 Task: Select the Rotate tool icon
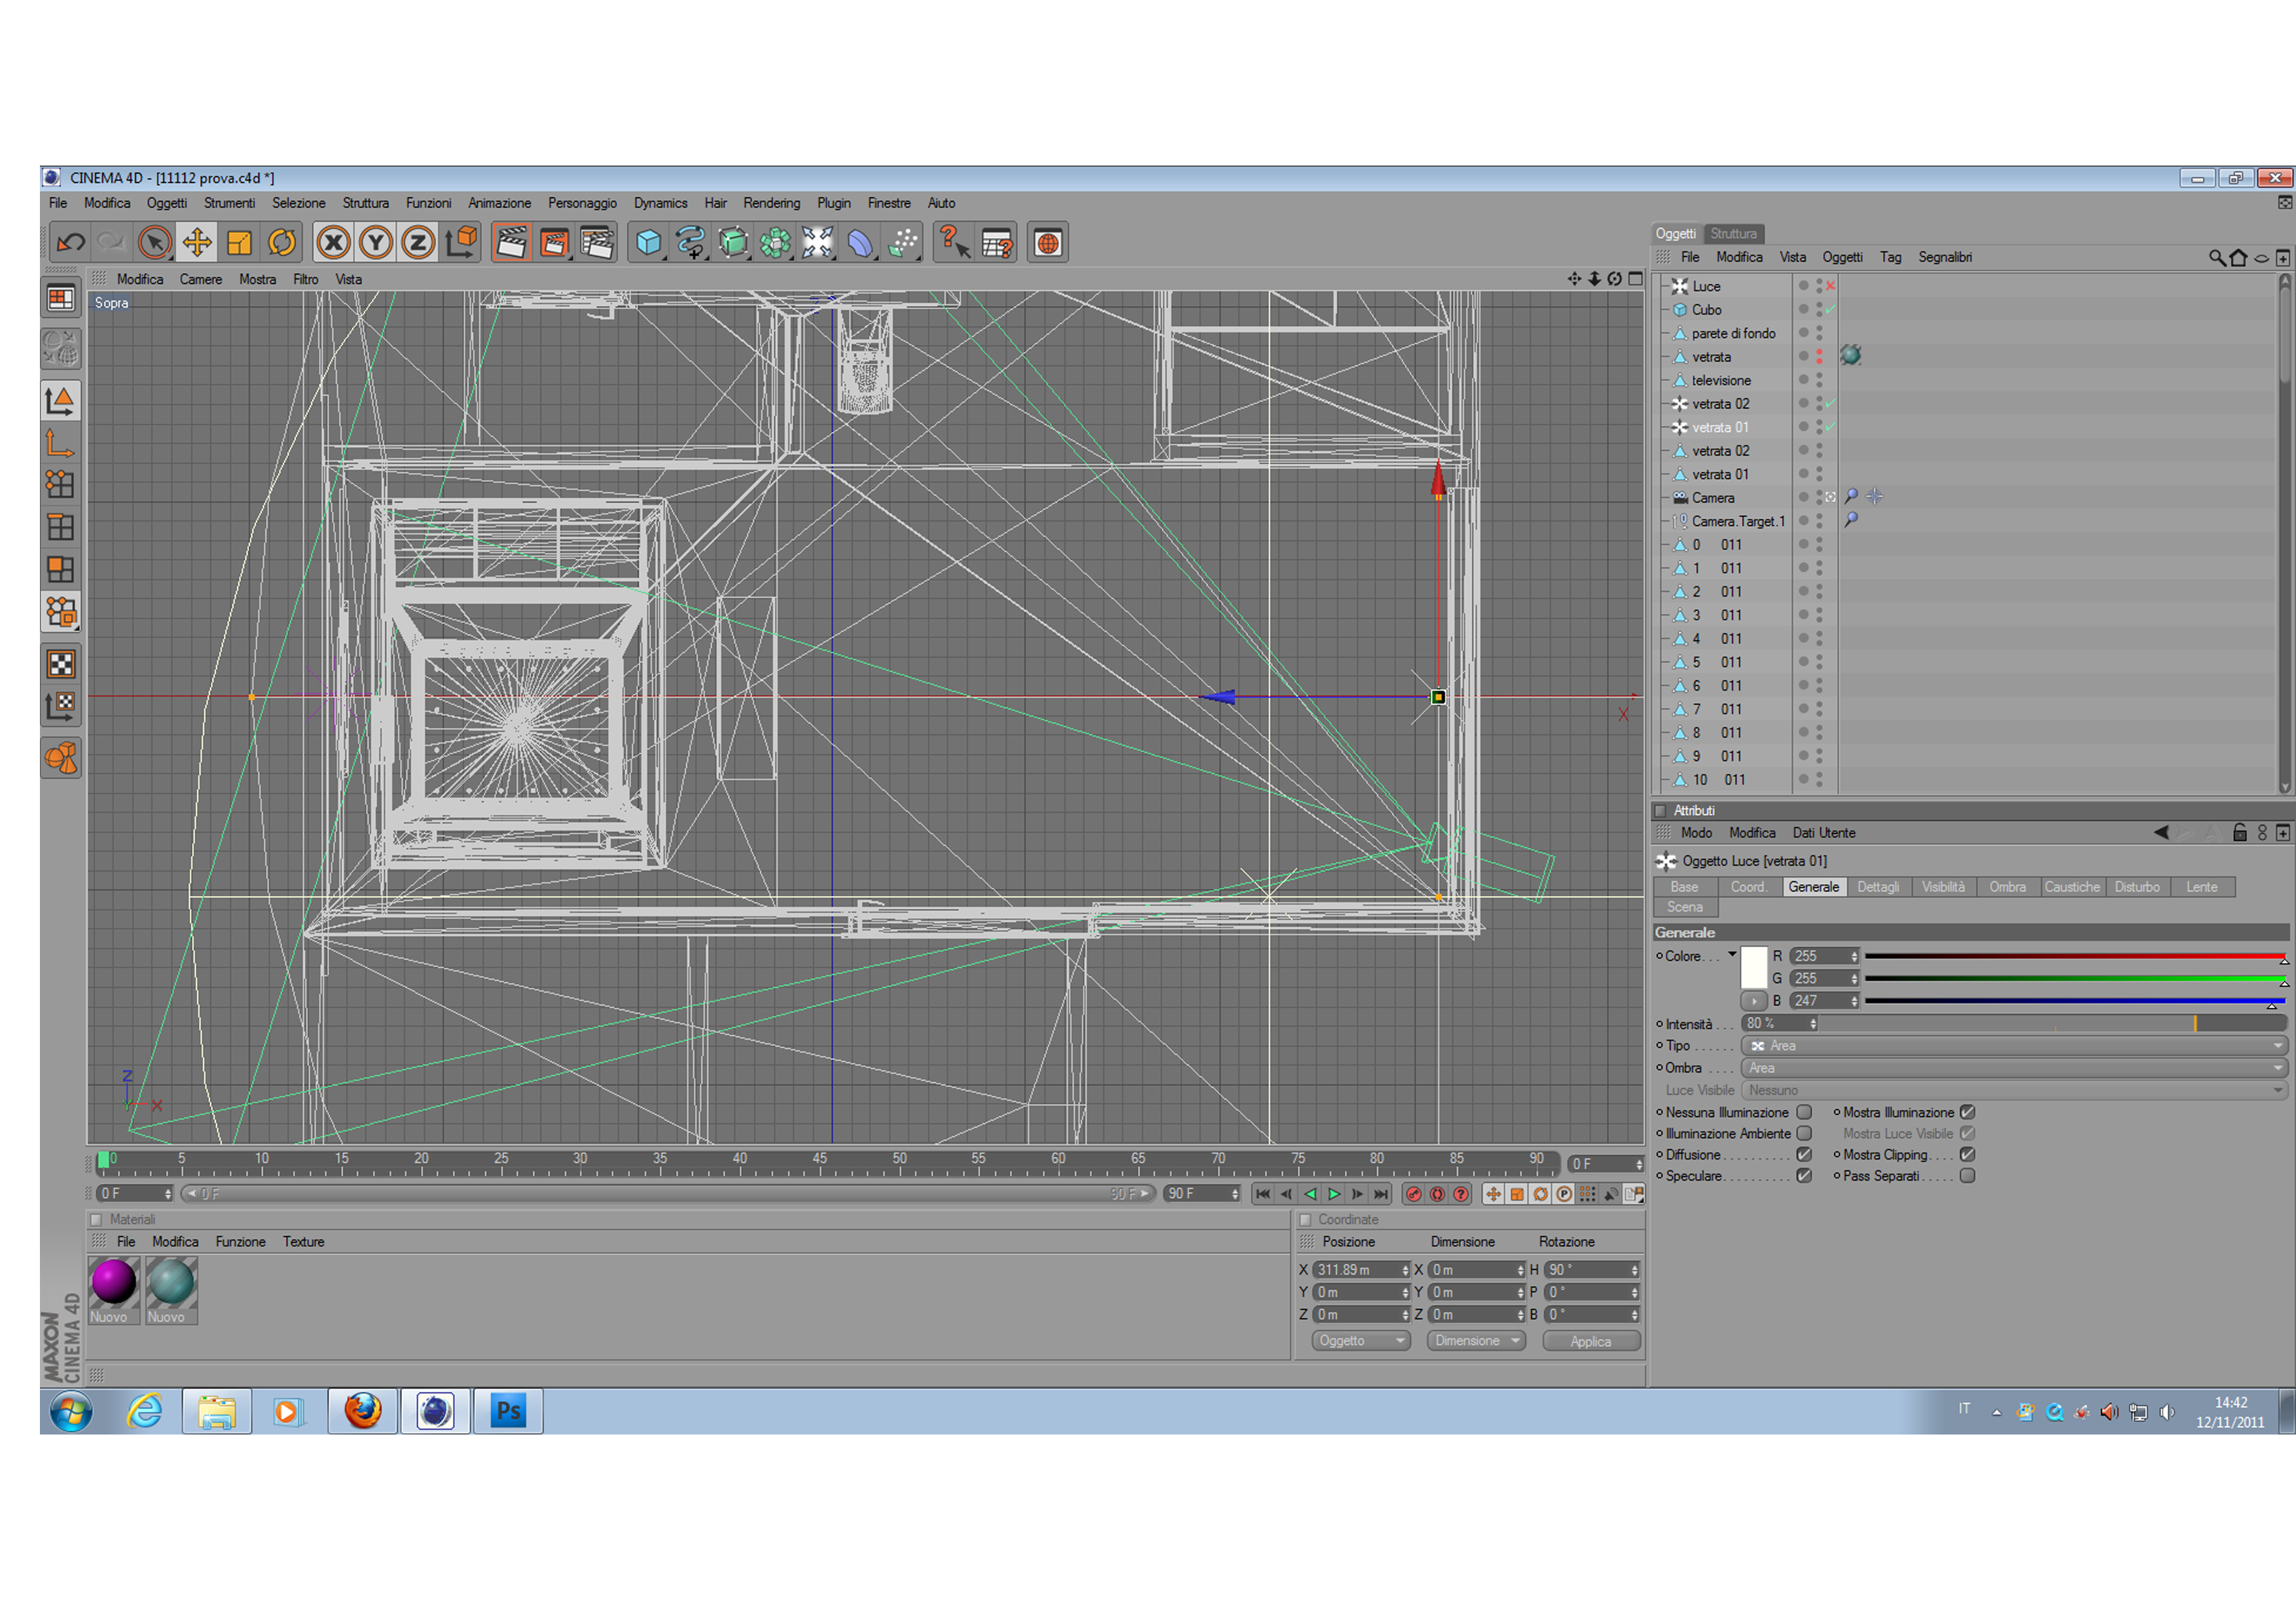[282, 242]
